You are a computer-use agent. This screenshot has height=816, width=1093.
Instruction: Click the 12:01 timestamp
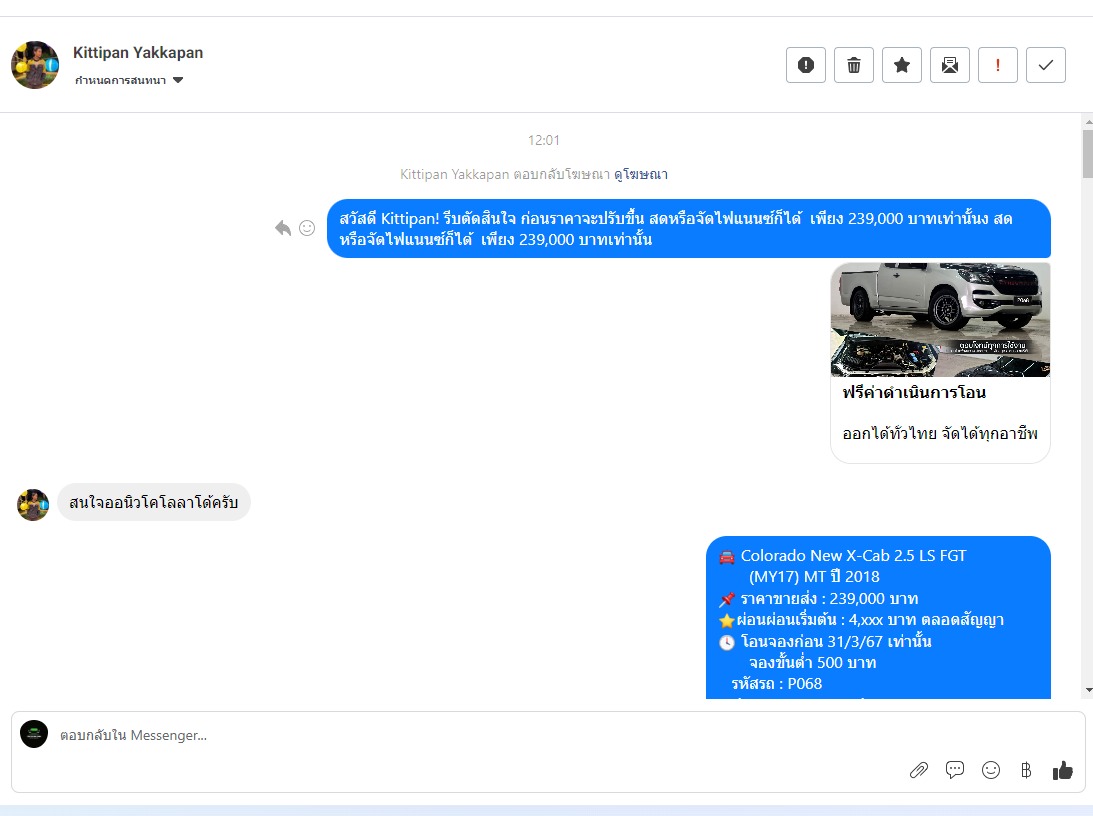544,140
